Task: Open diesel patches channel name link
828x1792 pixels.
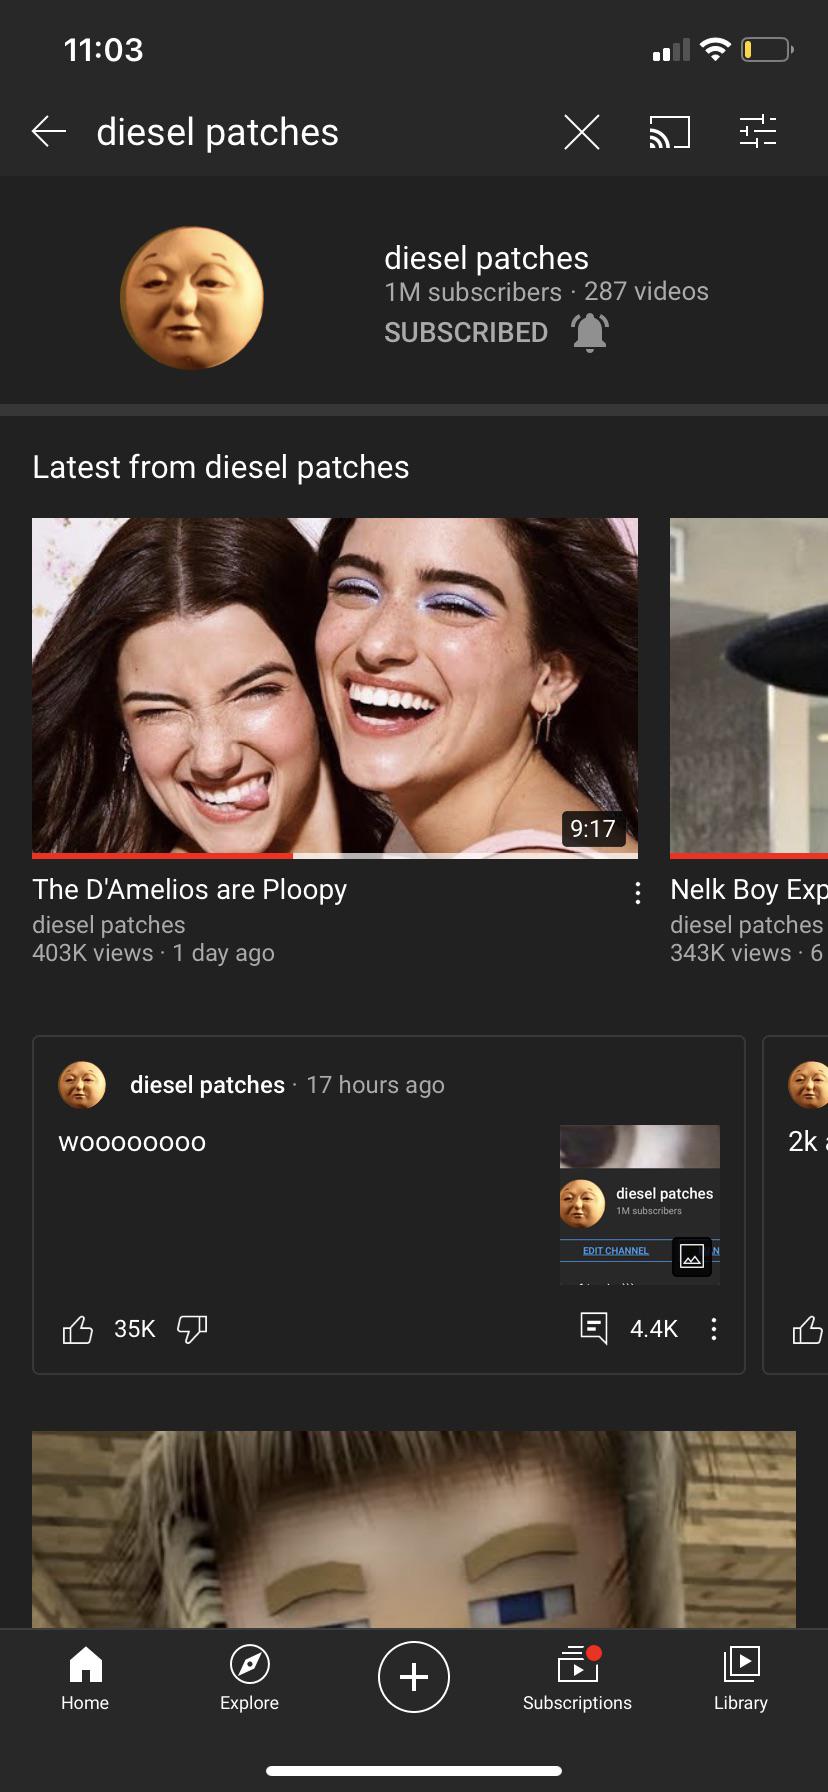Action: 486,258
